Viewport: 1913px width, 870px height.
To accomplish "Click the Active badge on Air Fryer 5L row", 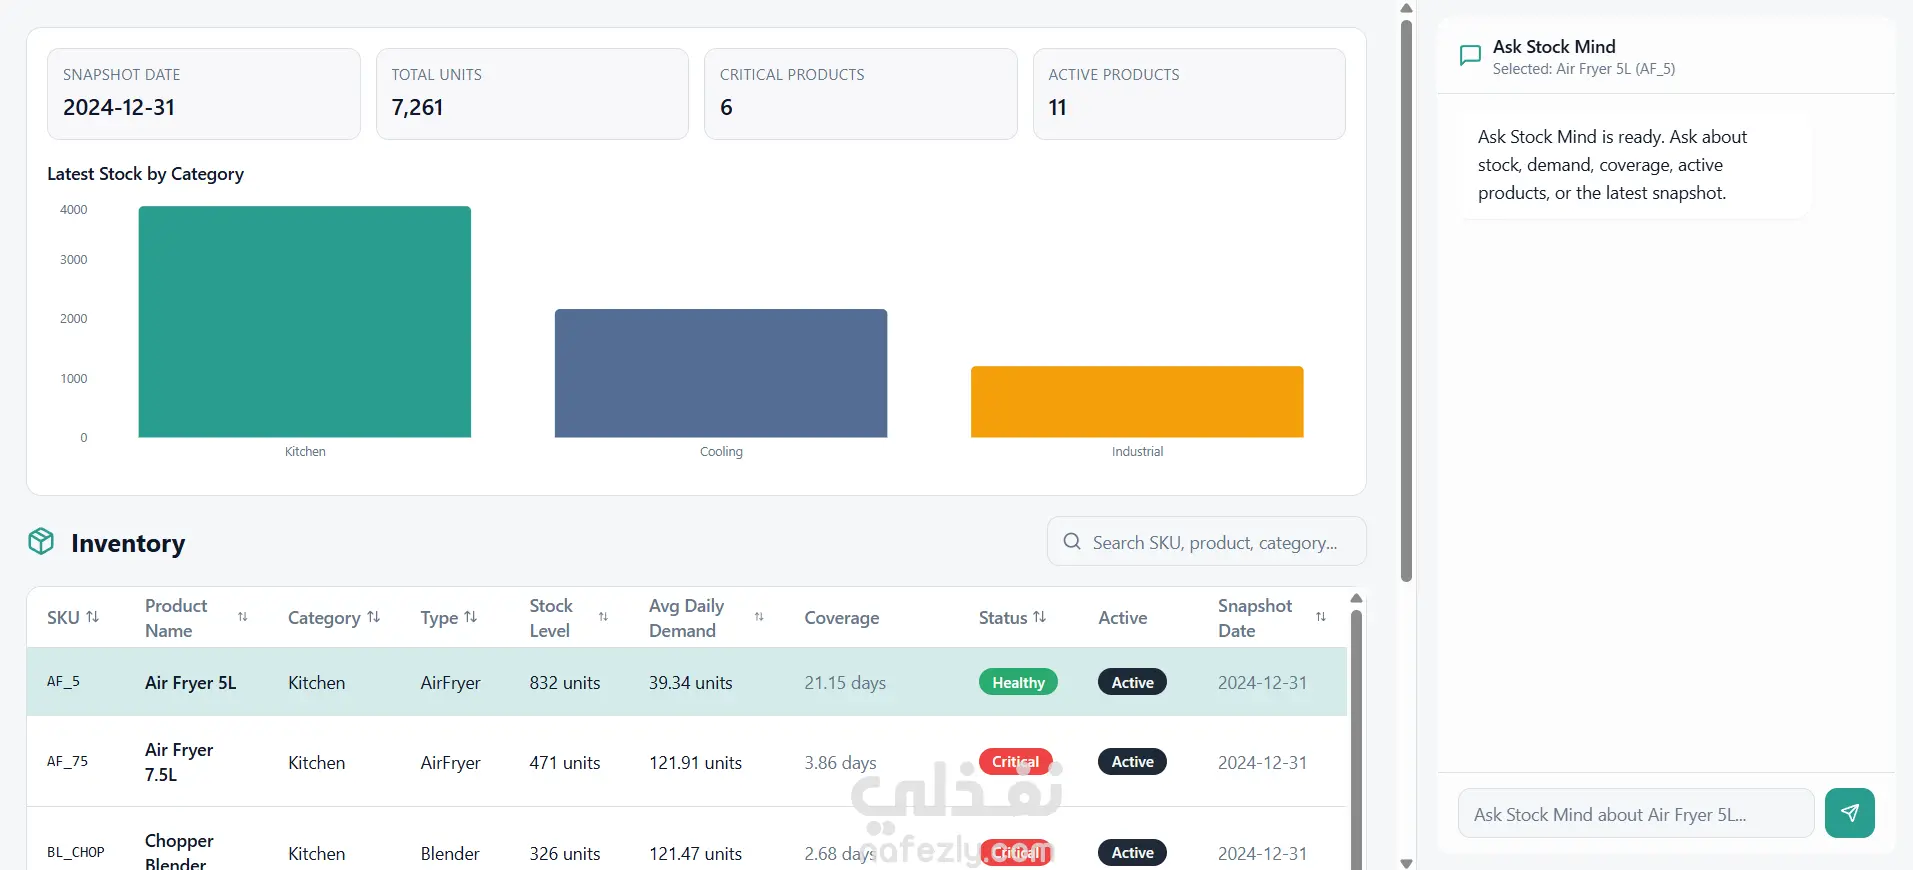I will point(1132,682).
